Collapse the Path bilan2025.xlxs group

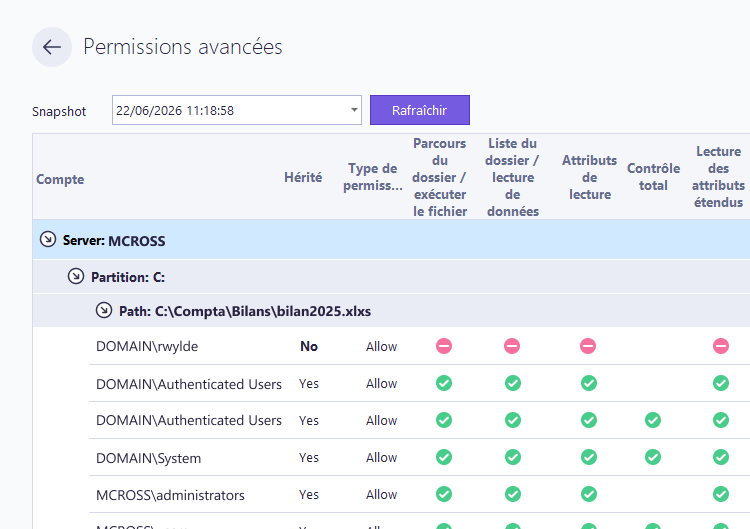tap(104, 310)
